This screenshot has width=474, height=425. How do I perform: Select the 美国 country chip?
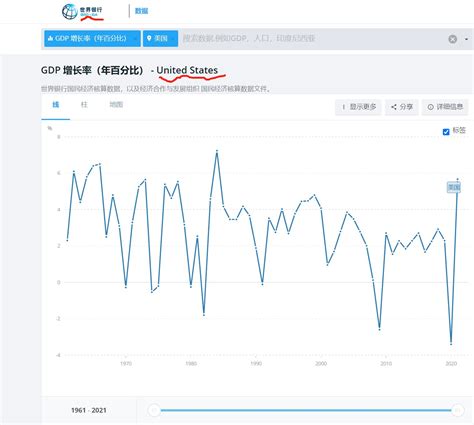coord(160,39)
